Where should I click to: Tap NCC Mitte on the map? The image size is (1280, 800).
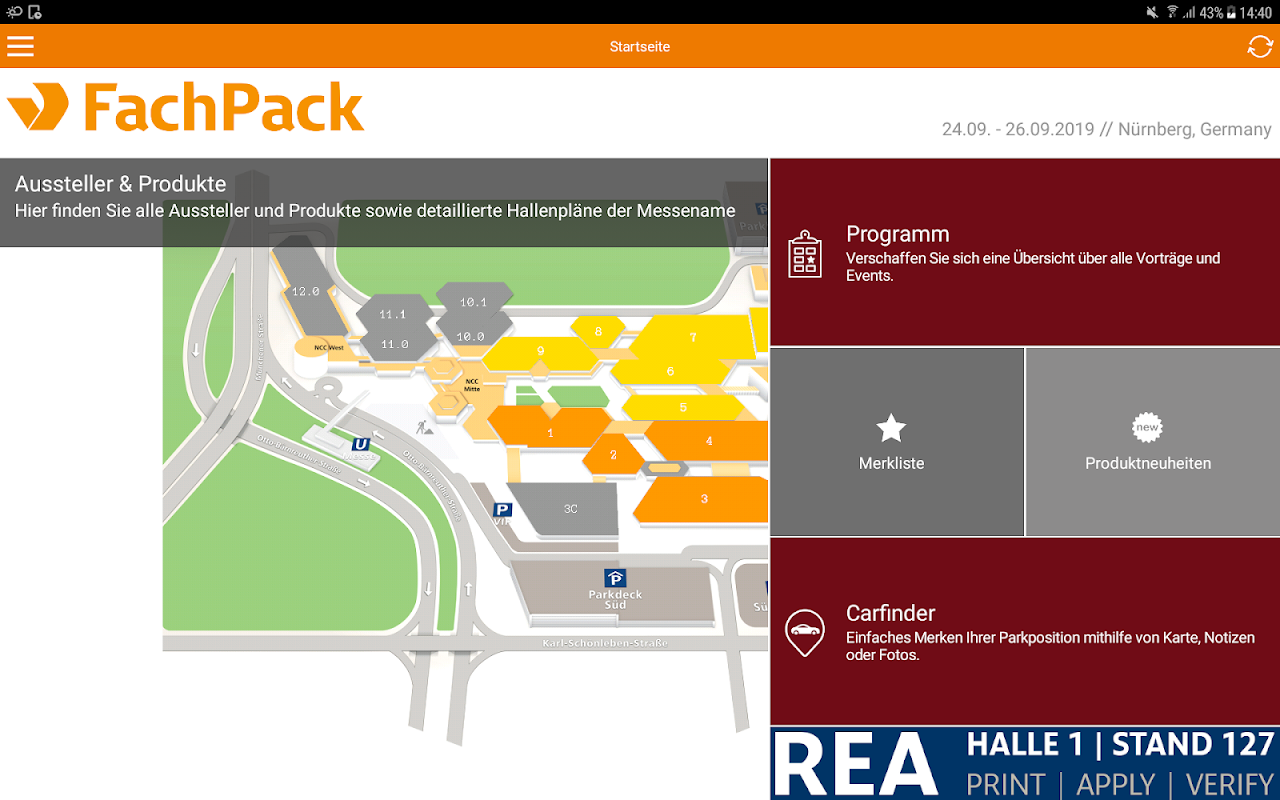(472, 385)
